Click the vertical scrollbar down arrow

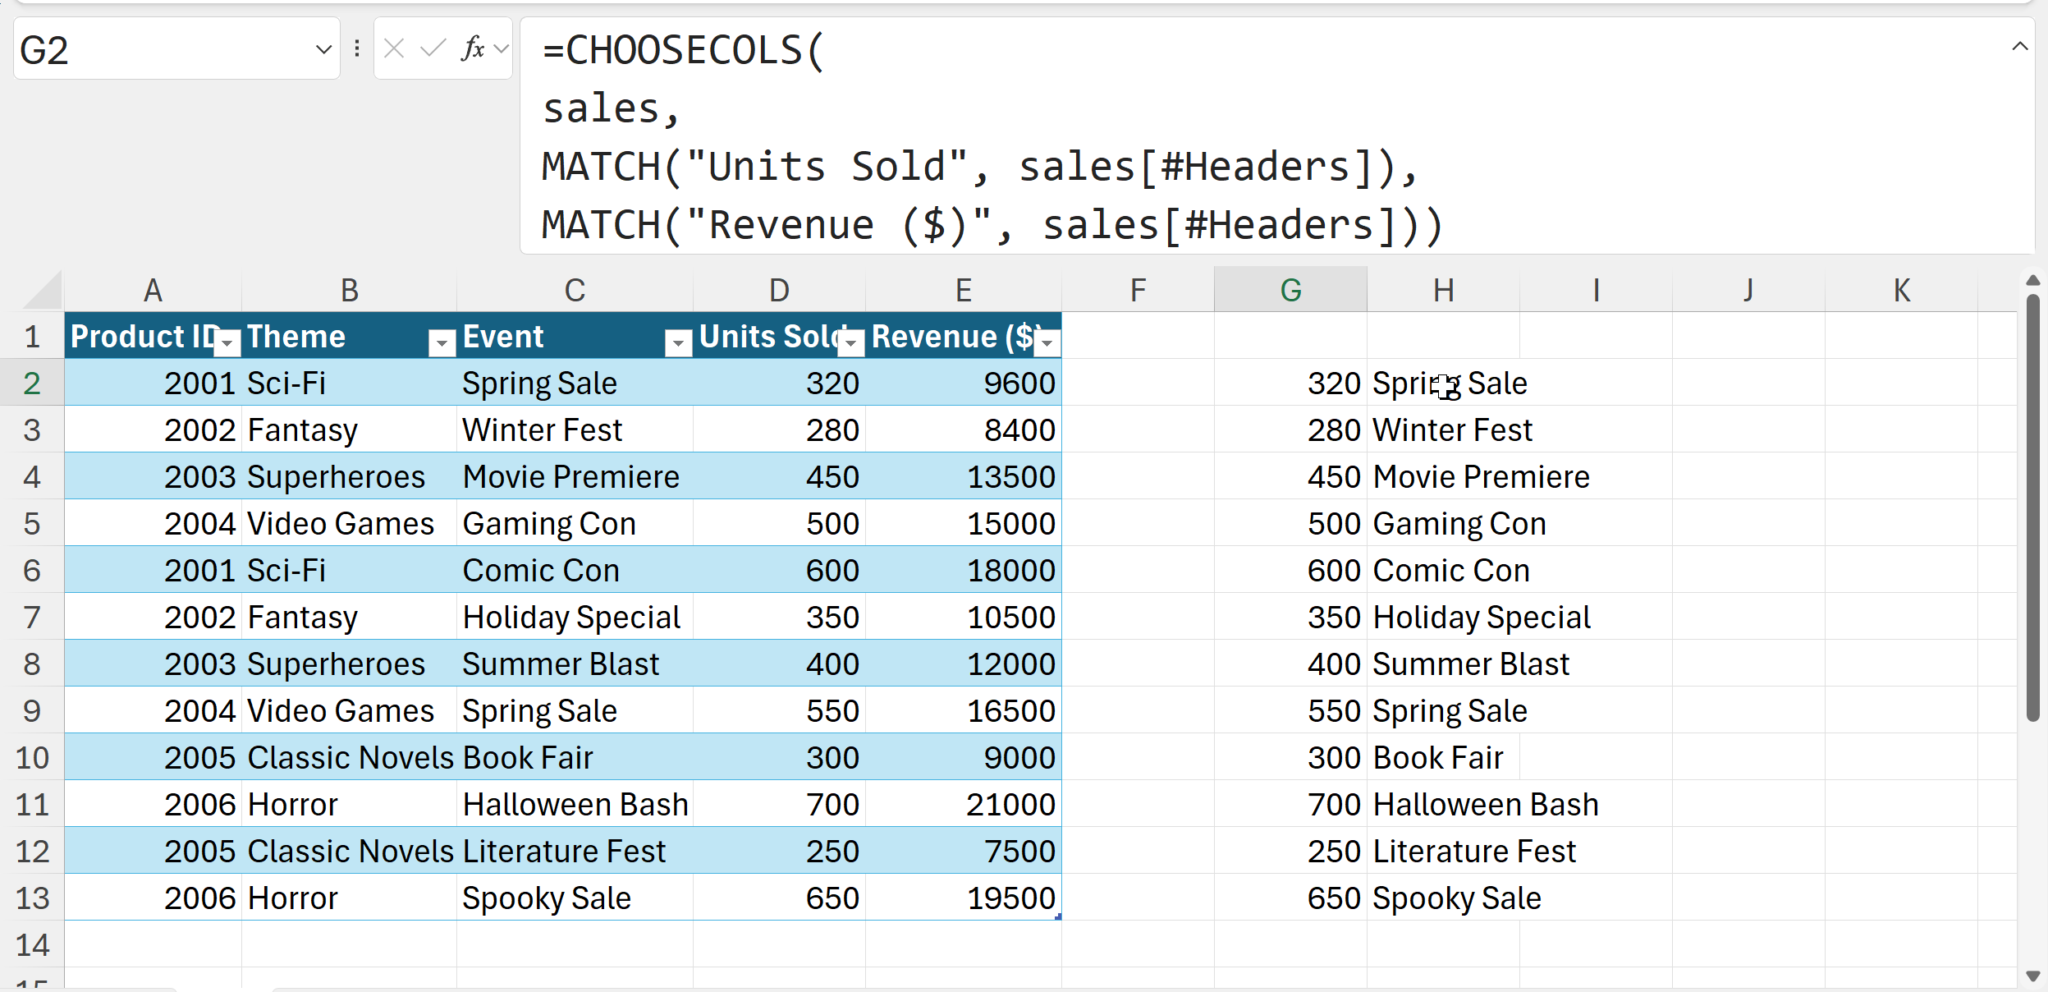pos(2031,976)
